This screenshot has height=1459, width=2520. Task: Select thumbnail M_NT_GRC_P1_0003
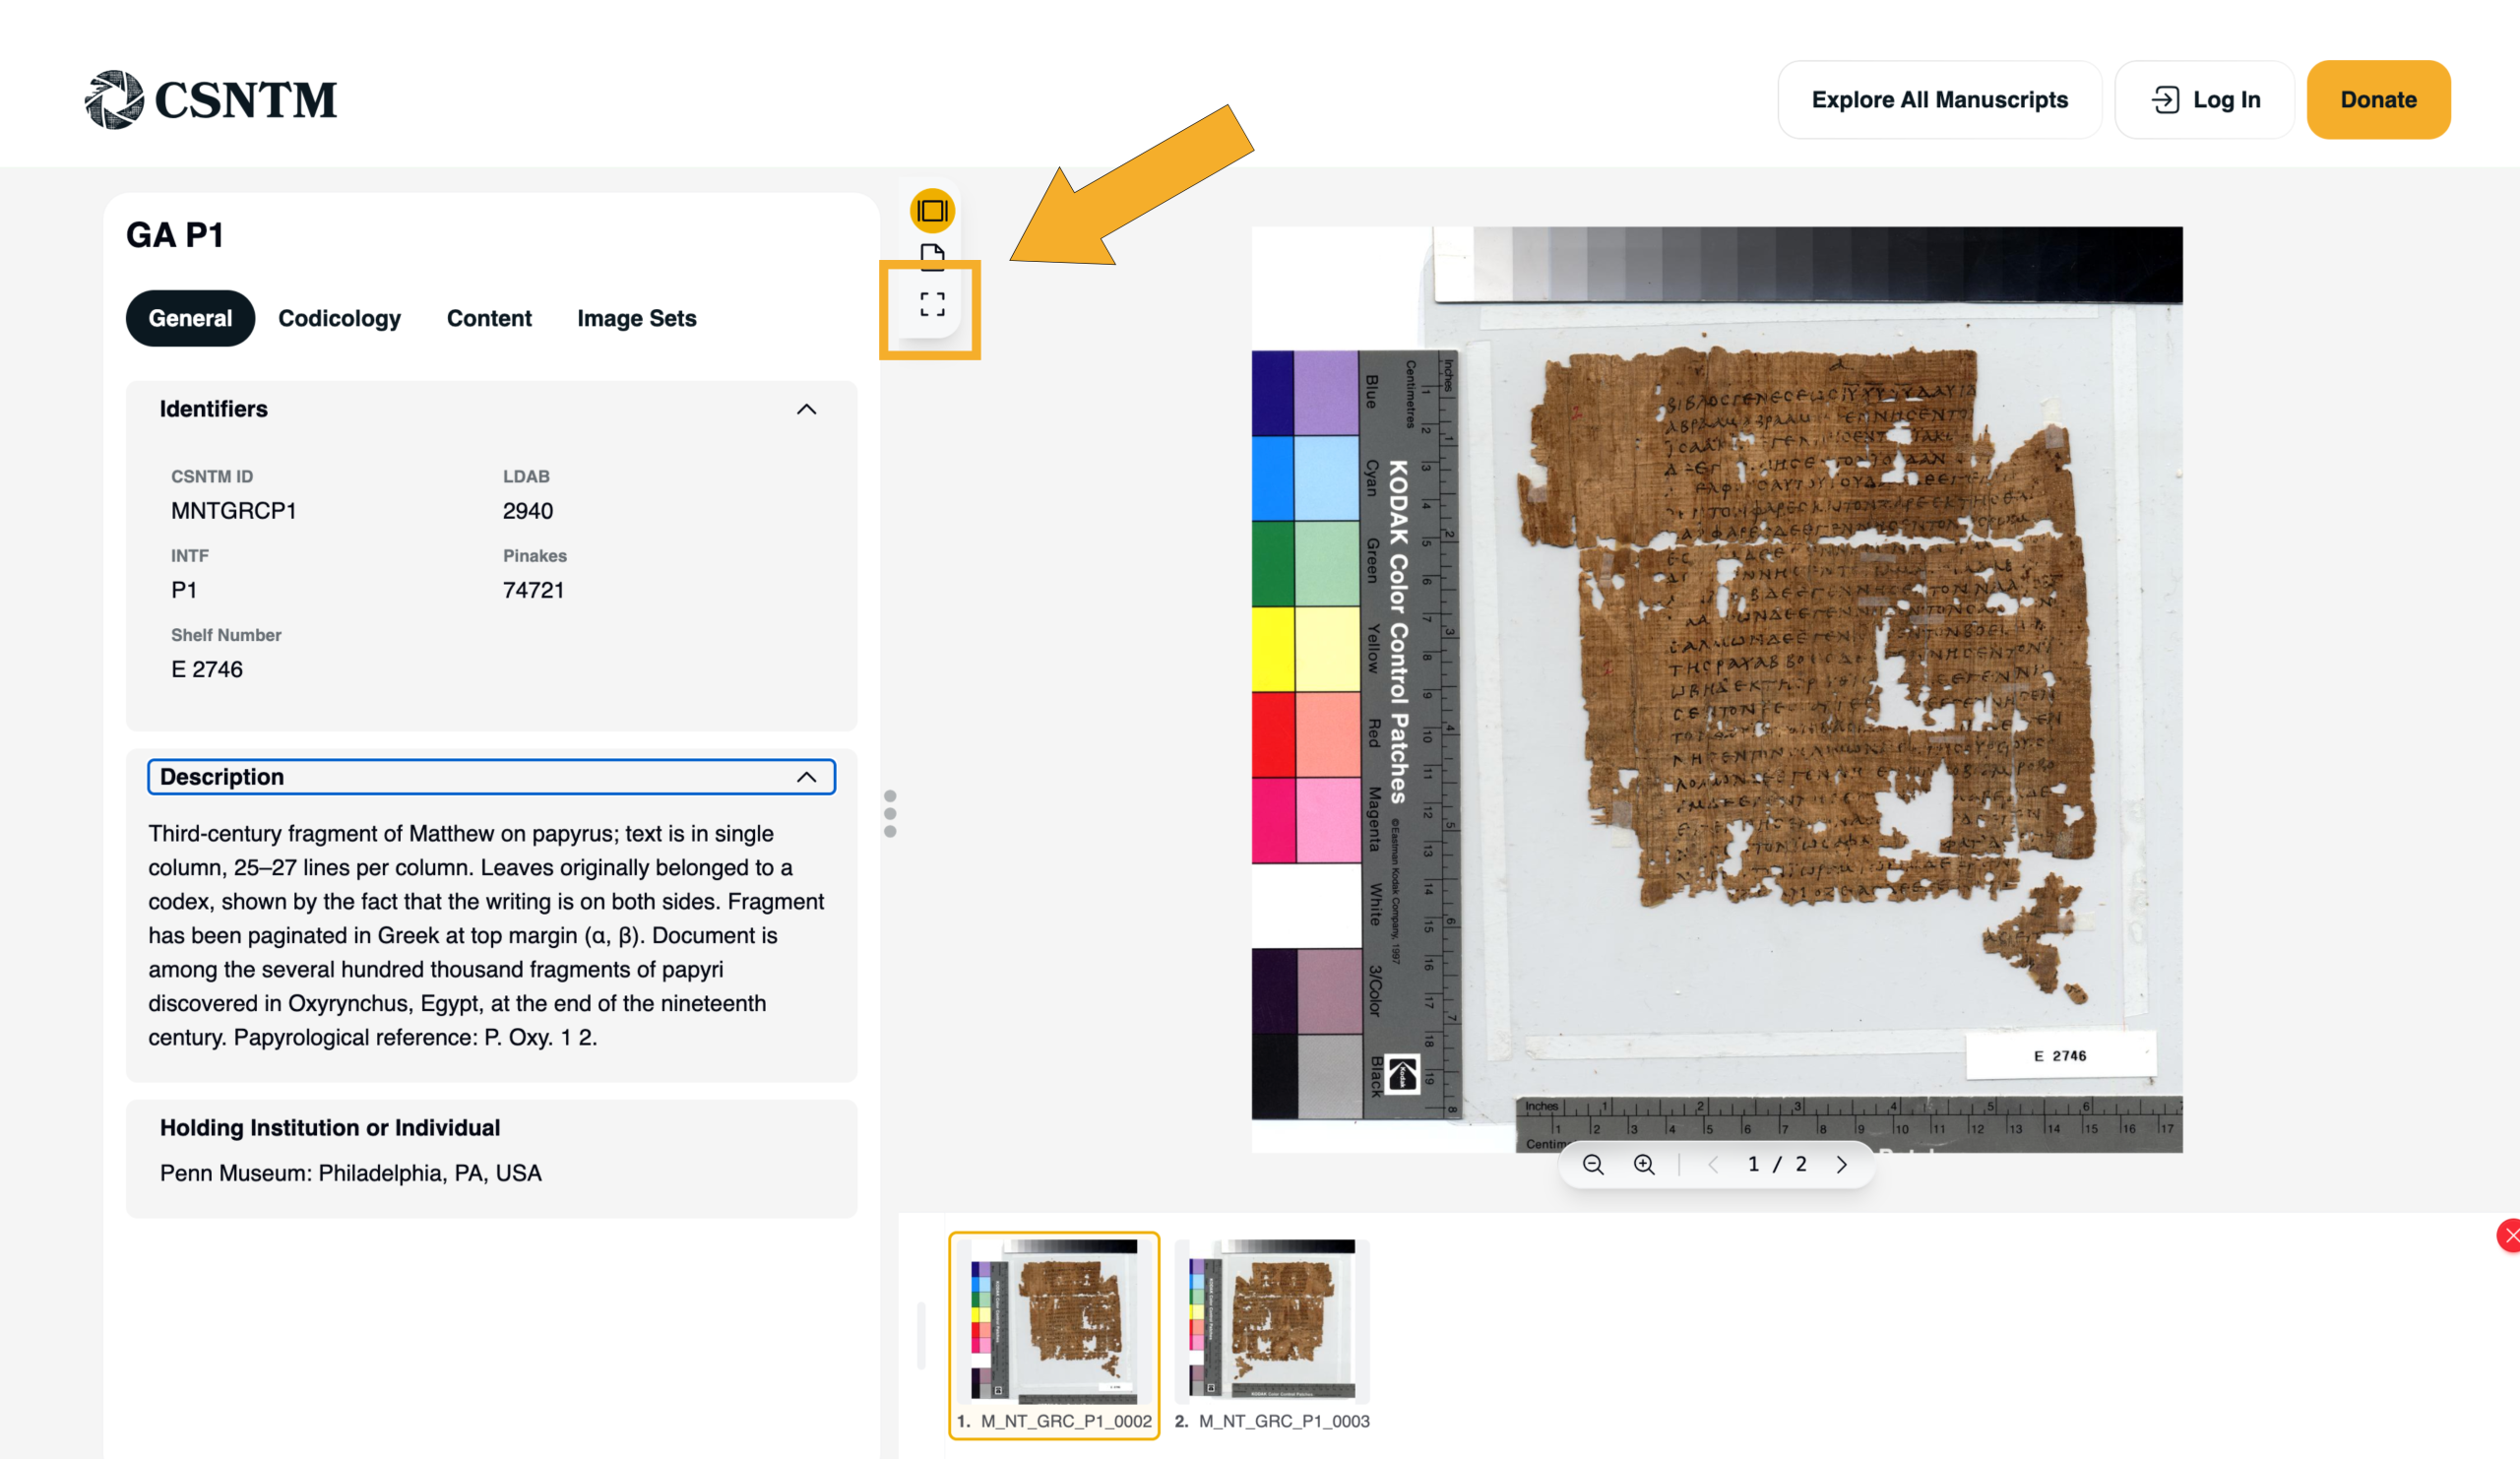tap(1271, 1322)
